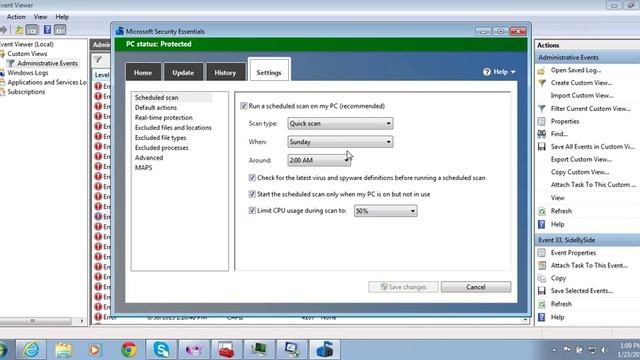Click Export Custom View link in Actions

(x=581, y=159)
